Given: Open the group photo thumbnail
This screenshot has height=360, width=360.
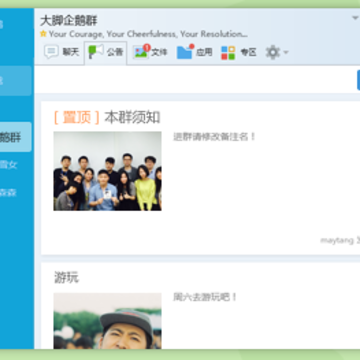Looking at the screenshot, I should tap(107, 171).
